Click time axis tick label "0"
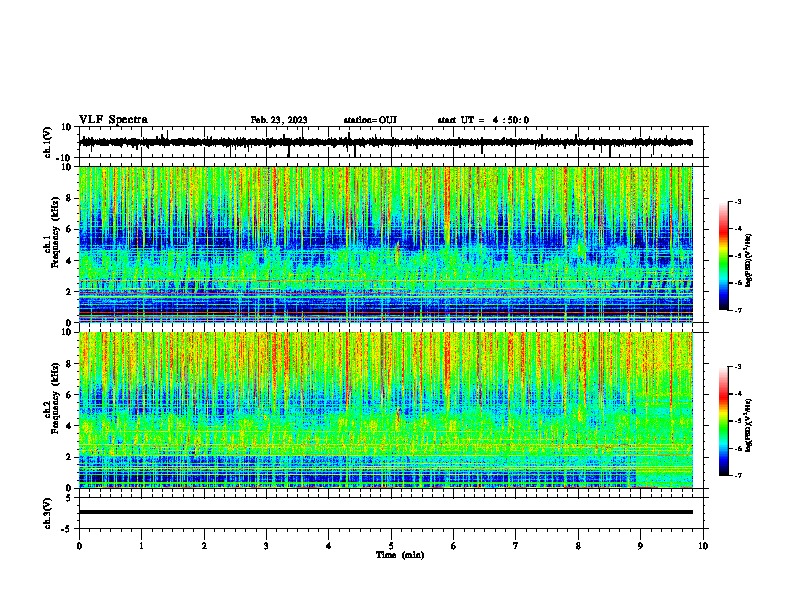This screenshot has height=612, width=792. pos(79,546)
